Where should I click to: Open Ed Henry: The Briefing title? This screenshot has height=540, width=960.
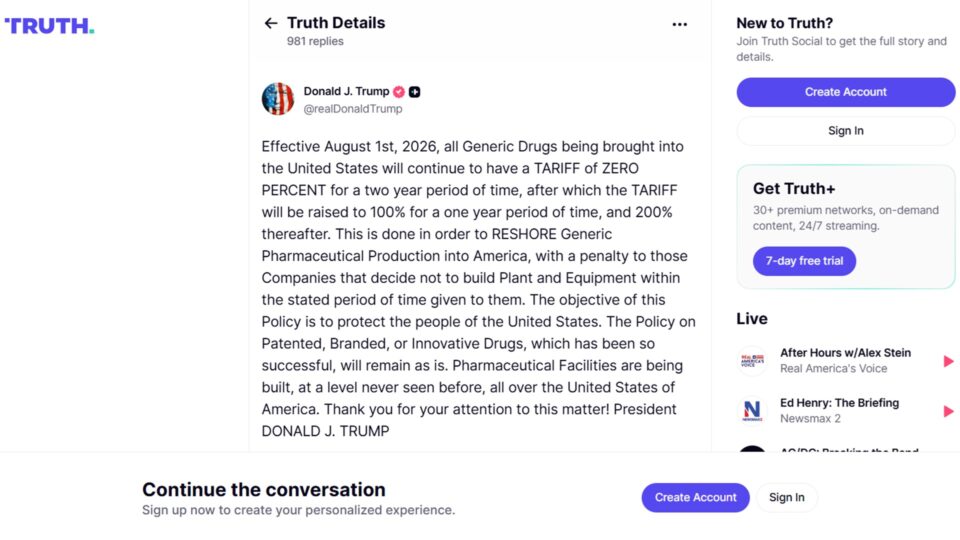coord(839,403)
